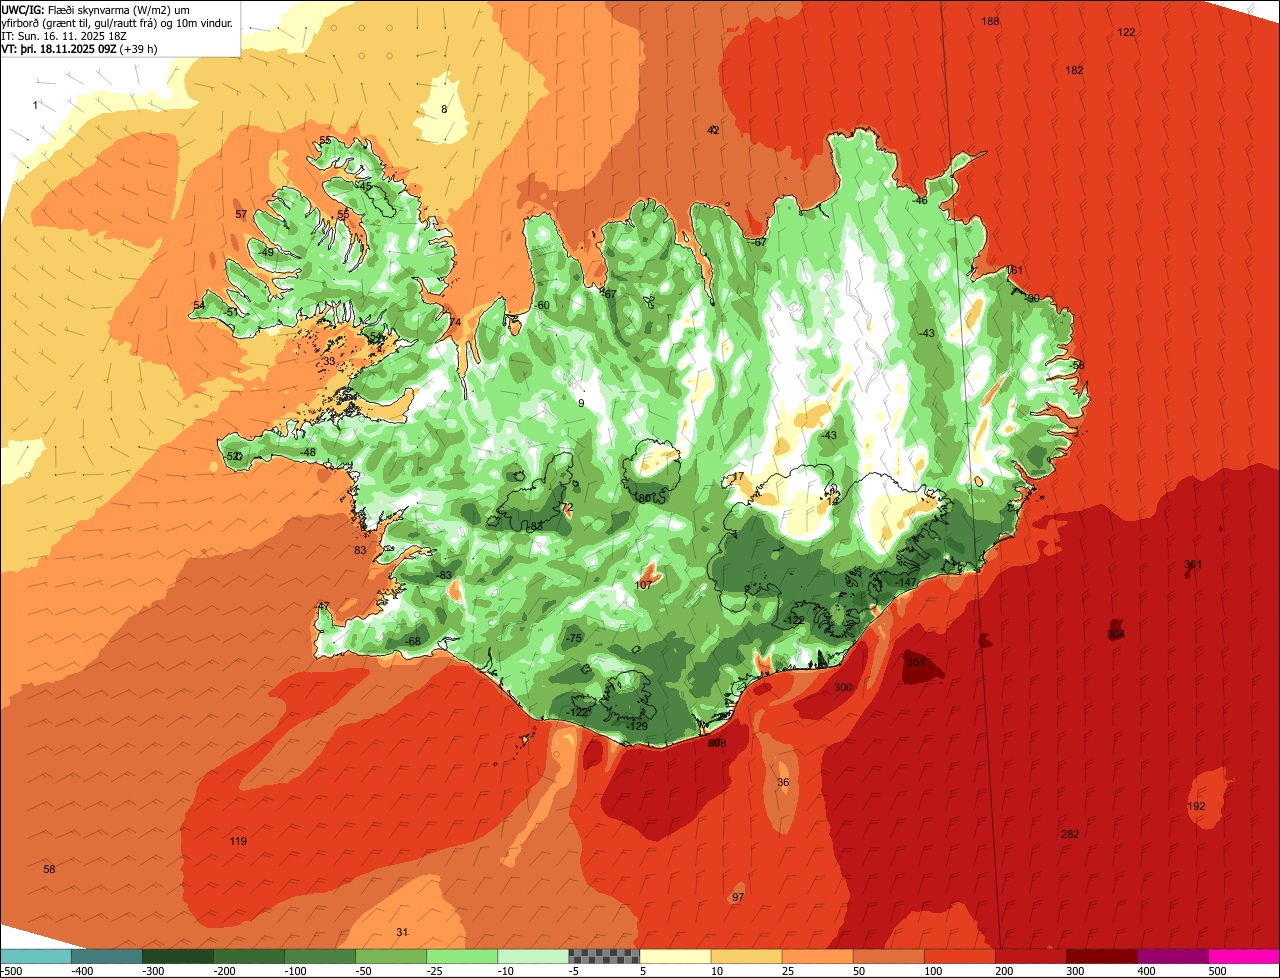Click the value -129 near the south coast
The width and height of the screenshot is (1280, 978).
pos(636,726)
